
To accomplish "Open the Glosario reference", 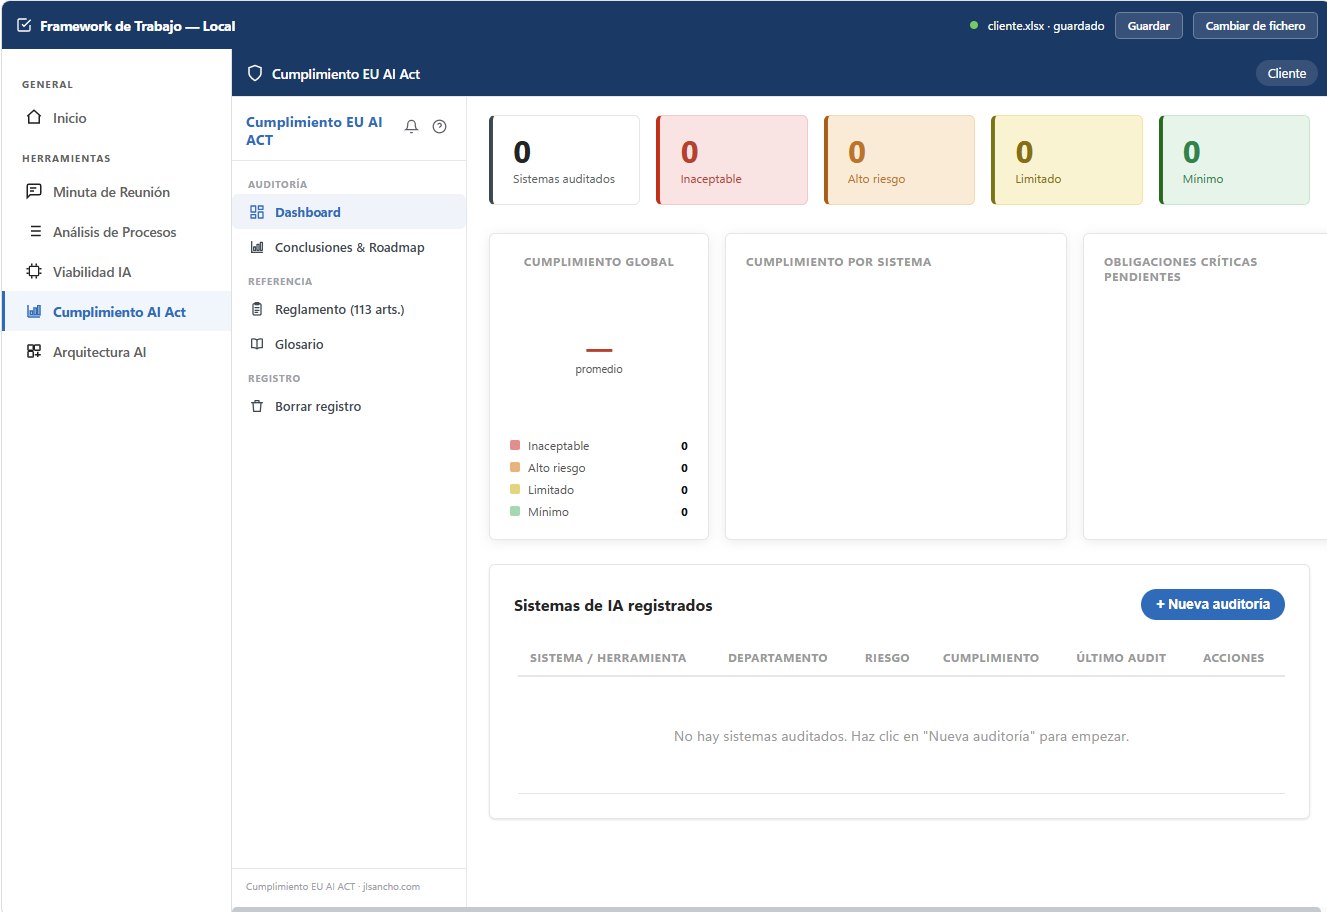I will [349, 344].
